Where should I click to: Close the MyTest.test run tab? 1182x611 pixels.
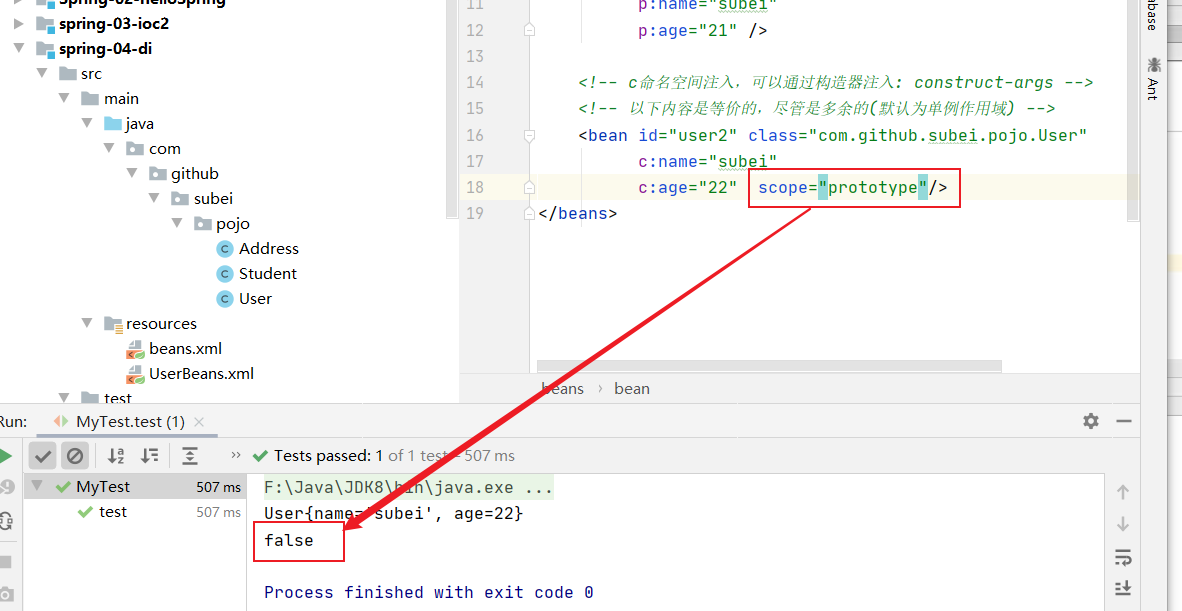[199, 422]
